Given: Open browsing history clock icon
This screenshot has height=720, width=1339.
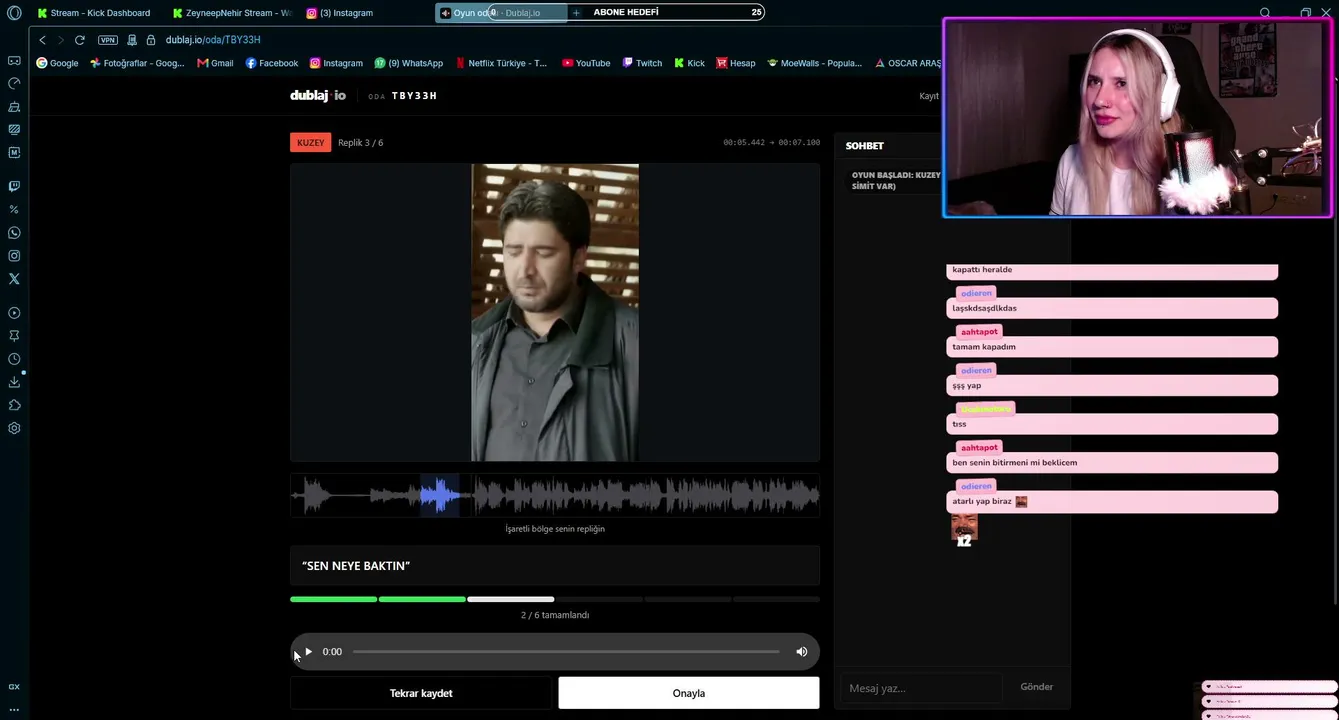Looking at the screenshot, I should [x=14, y=359].
